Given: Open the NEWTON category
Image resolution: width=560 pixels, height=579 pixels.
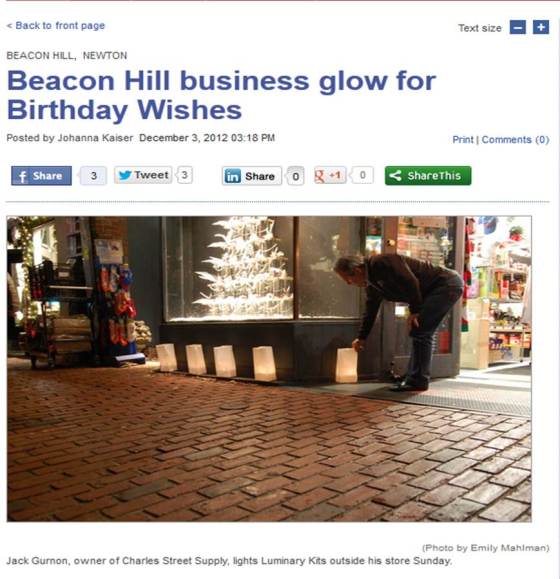Looking at the screenshot, I should [105, 56].
